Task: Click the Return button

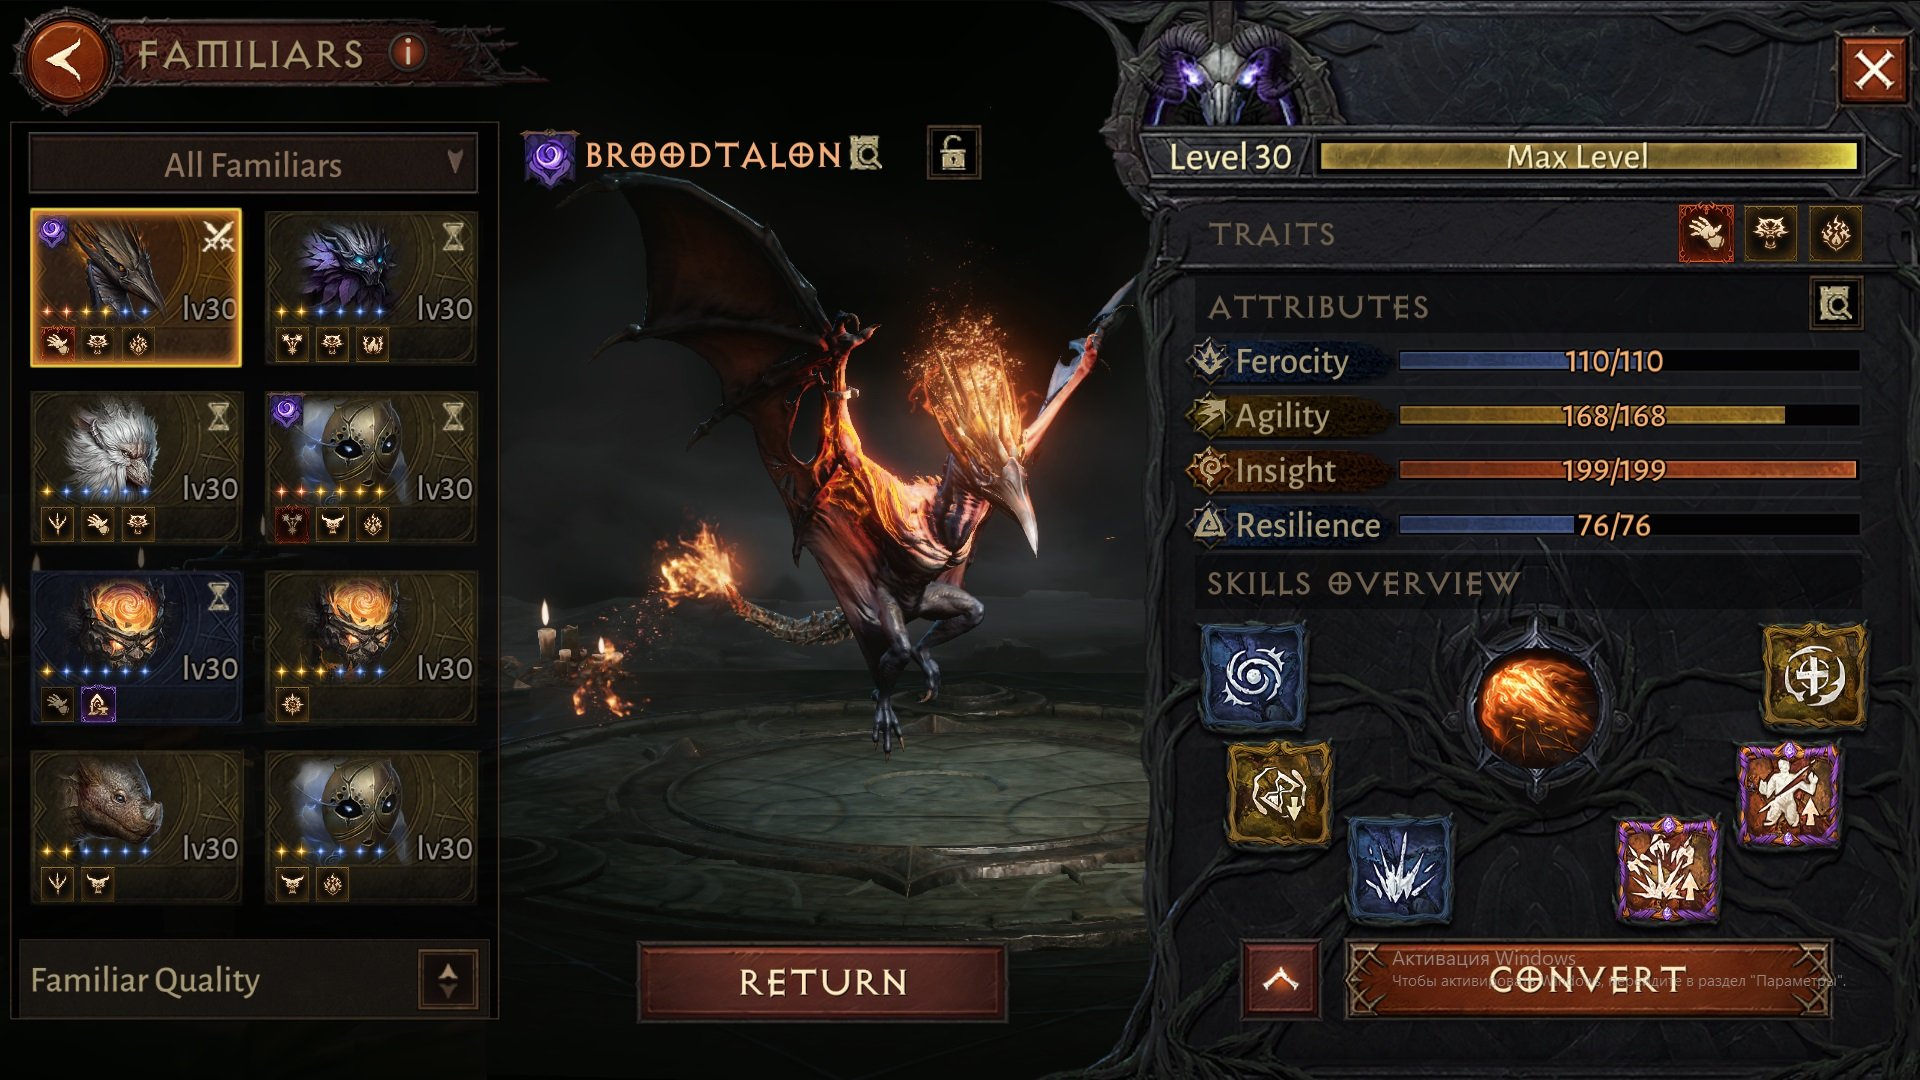Action: pos(822,982)
